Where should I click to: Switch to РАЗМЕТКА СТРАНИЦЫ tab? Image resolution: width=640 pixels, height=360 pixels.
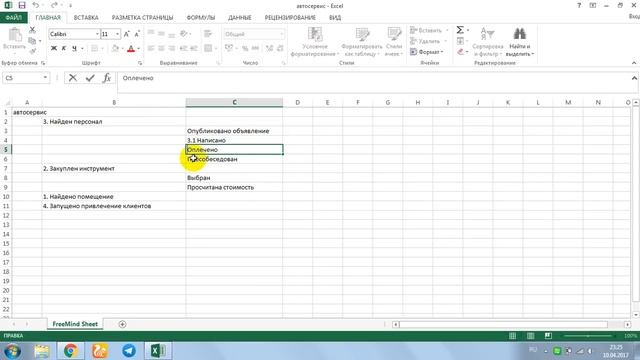142,18
